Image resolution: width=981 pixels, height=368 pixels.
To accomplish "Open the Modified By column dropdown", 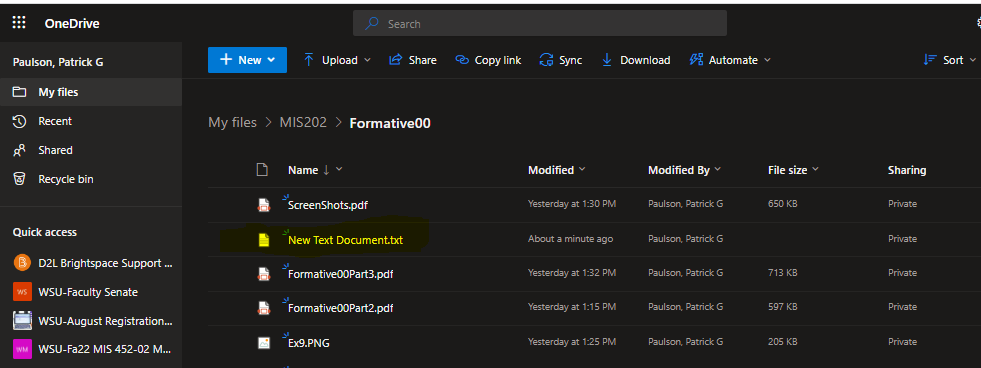I will (x=684, y=170).
